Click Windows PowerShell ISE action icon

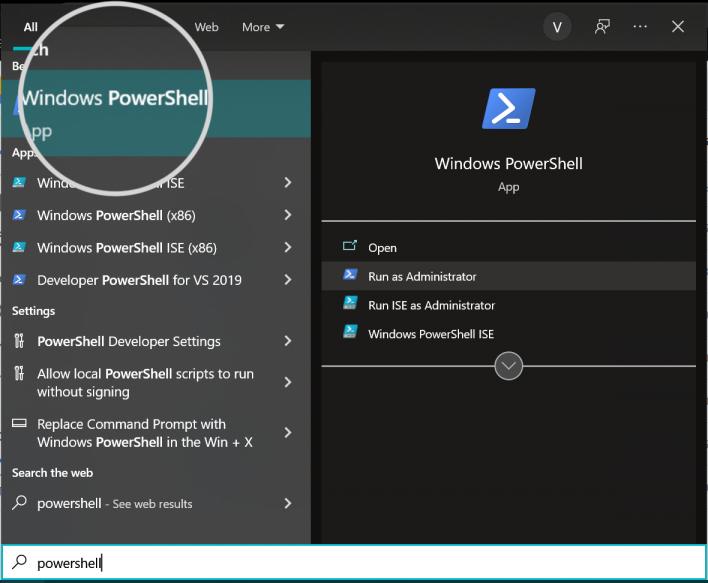(350, 331)
